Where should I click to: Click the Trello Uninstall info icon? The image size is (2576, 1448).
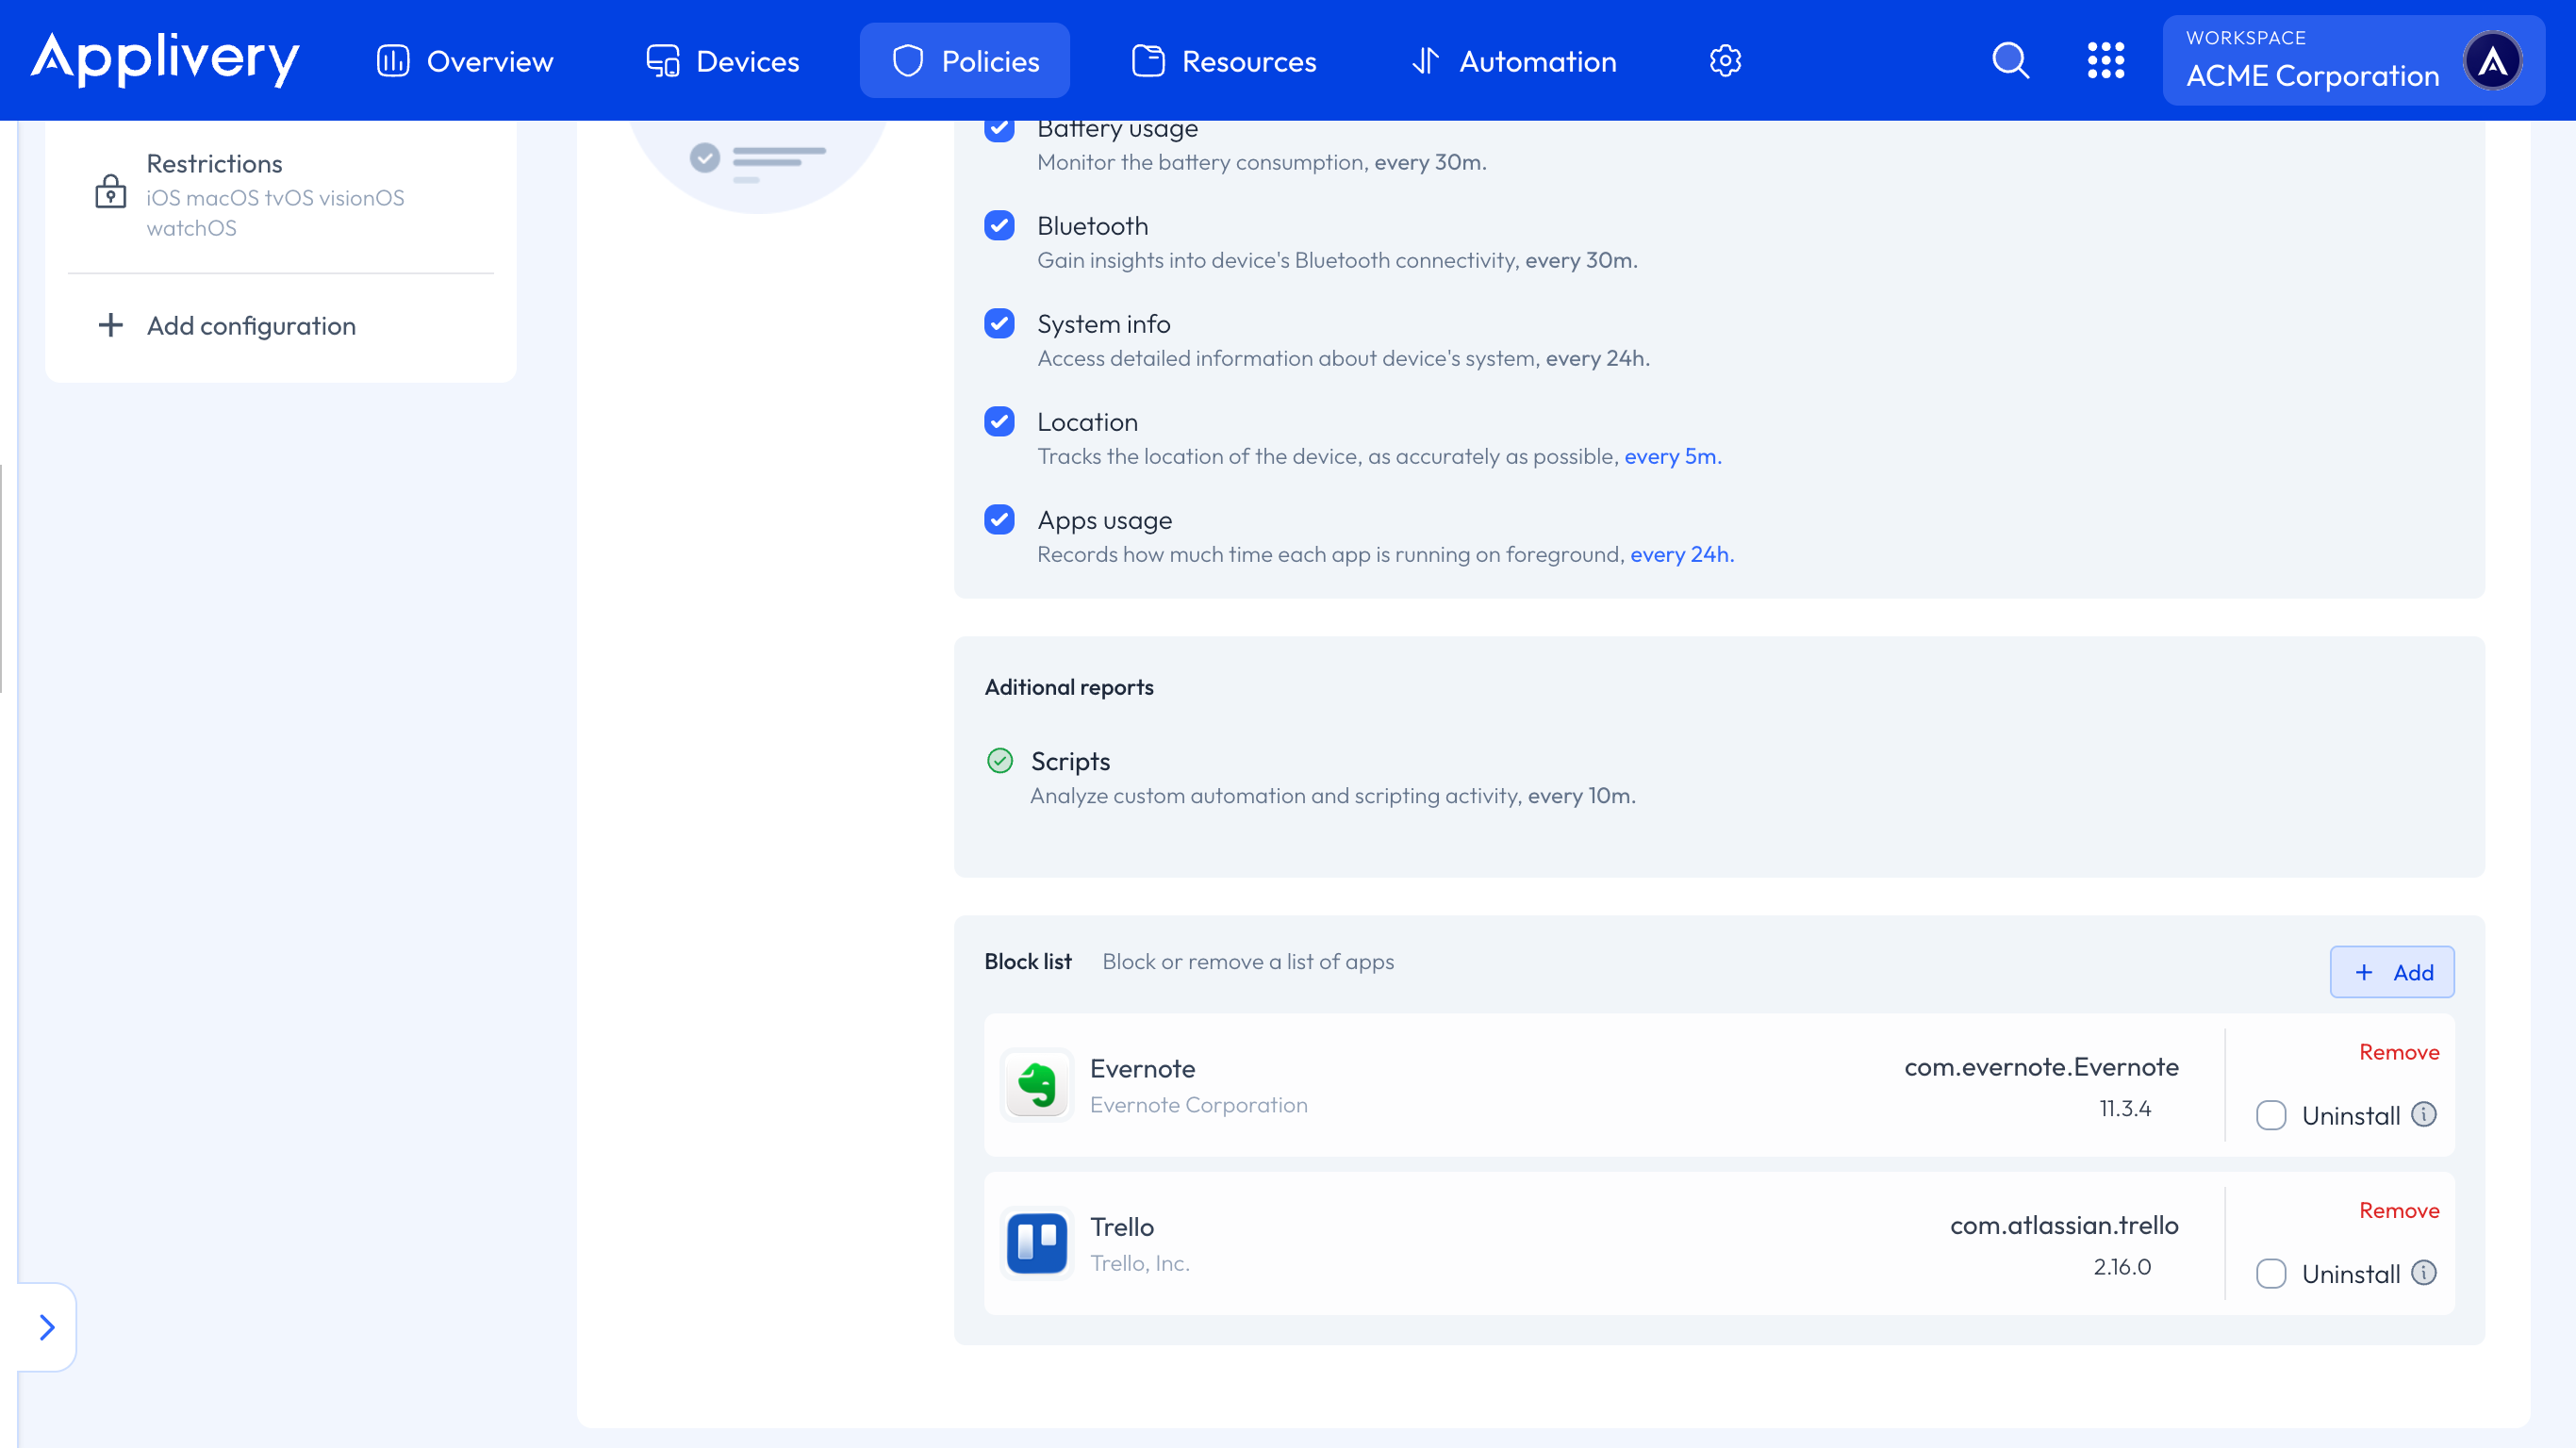pos(2424,1272)
